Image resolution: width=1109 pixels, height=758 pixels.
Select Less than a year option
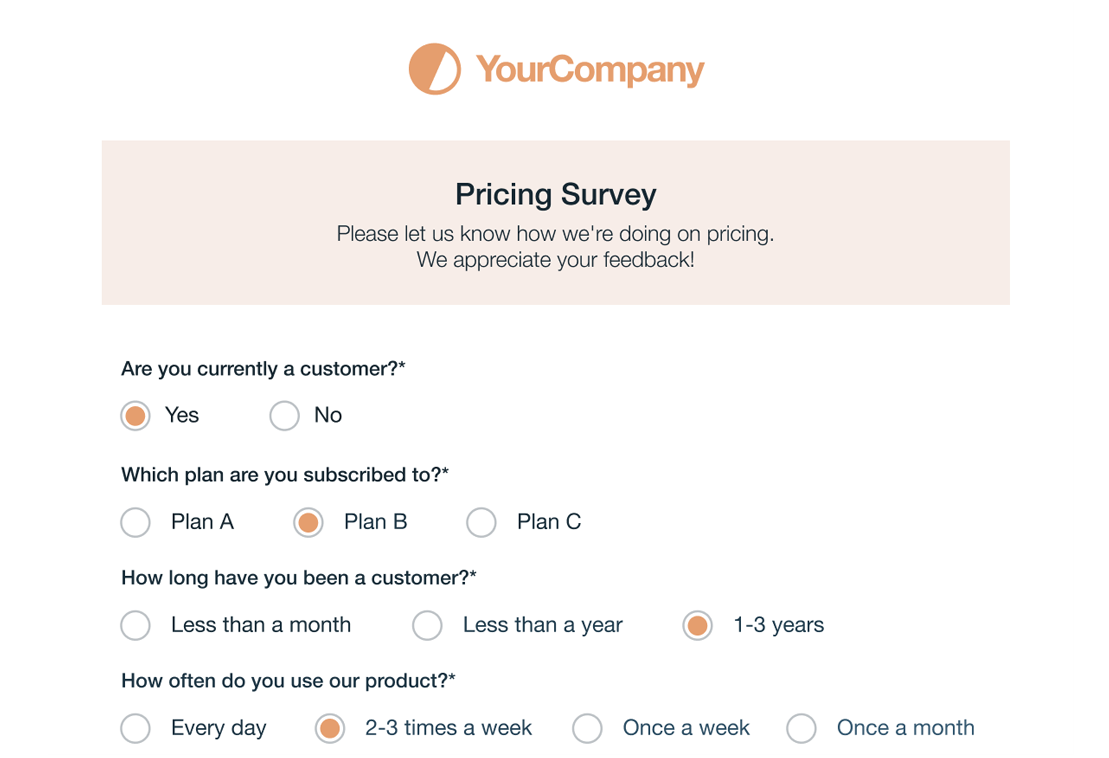(x=427, y=625)
